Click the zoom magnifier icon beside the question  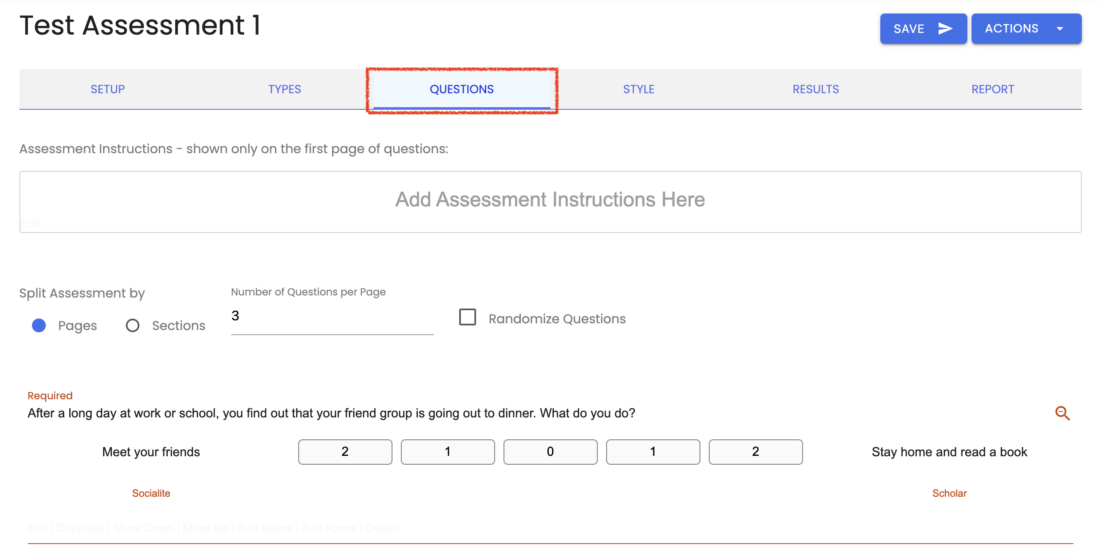pos(1062,413)
